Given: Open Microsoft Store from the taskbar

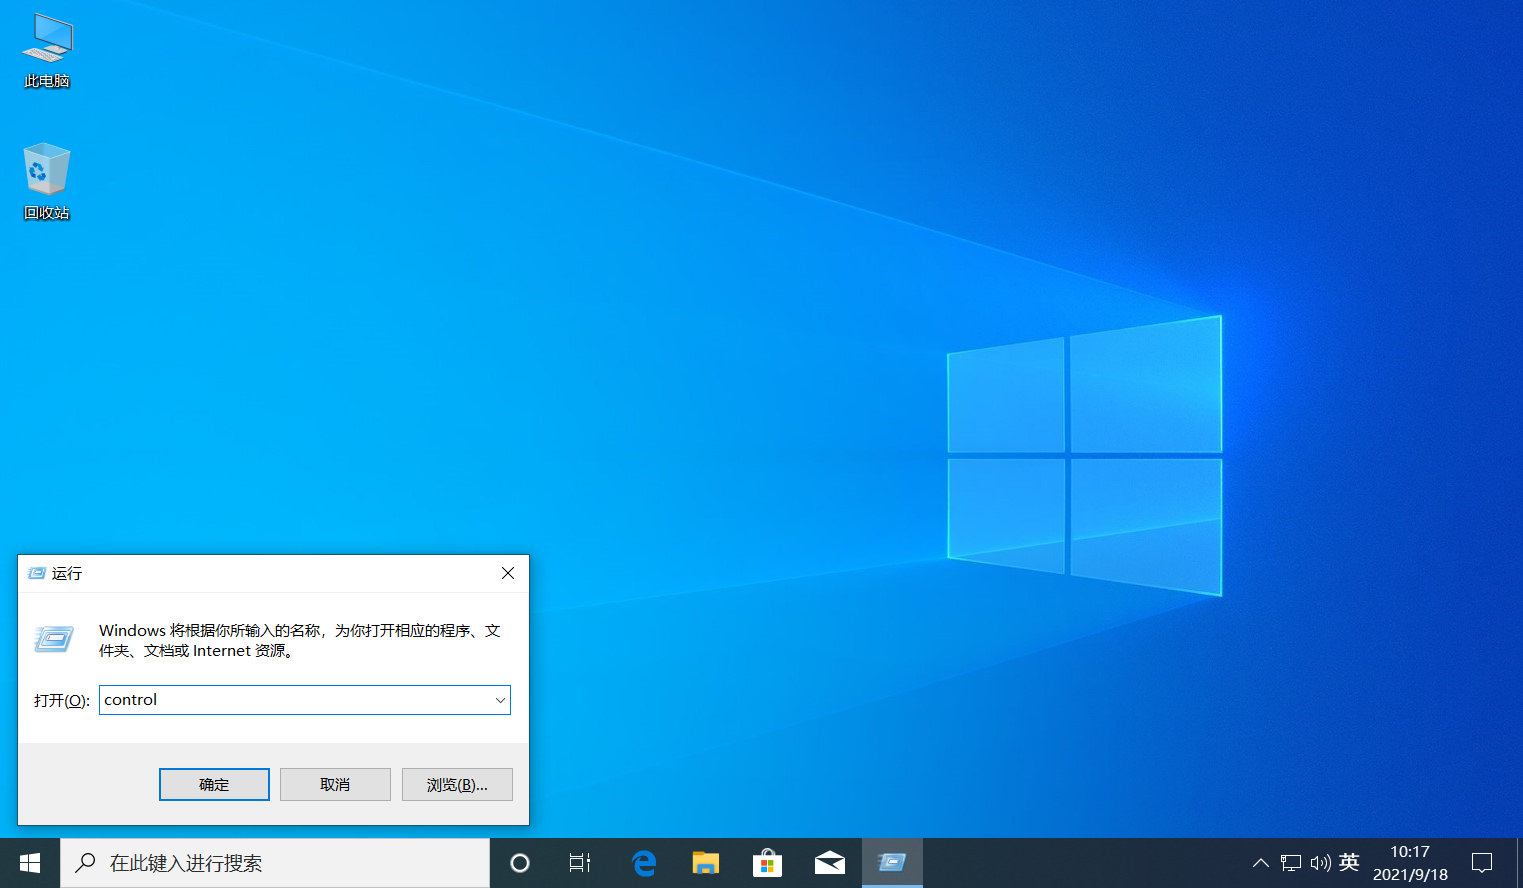Looking at the screenshot, I should pos(767,863).
